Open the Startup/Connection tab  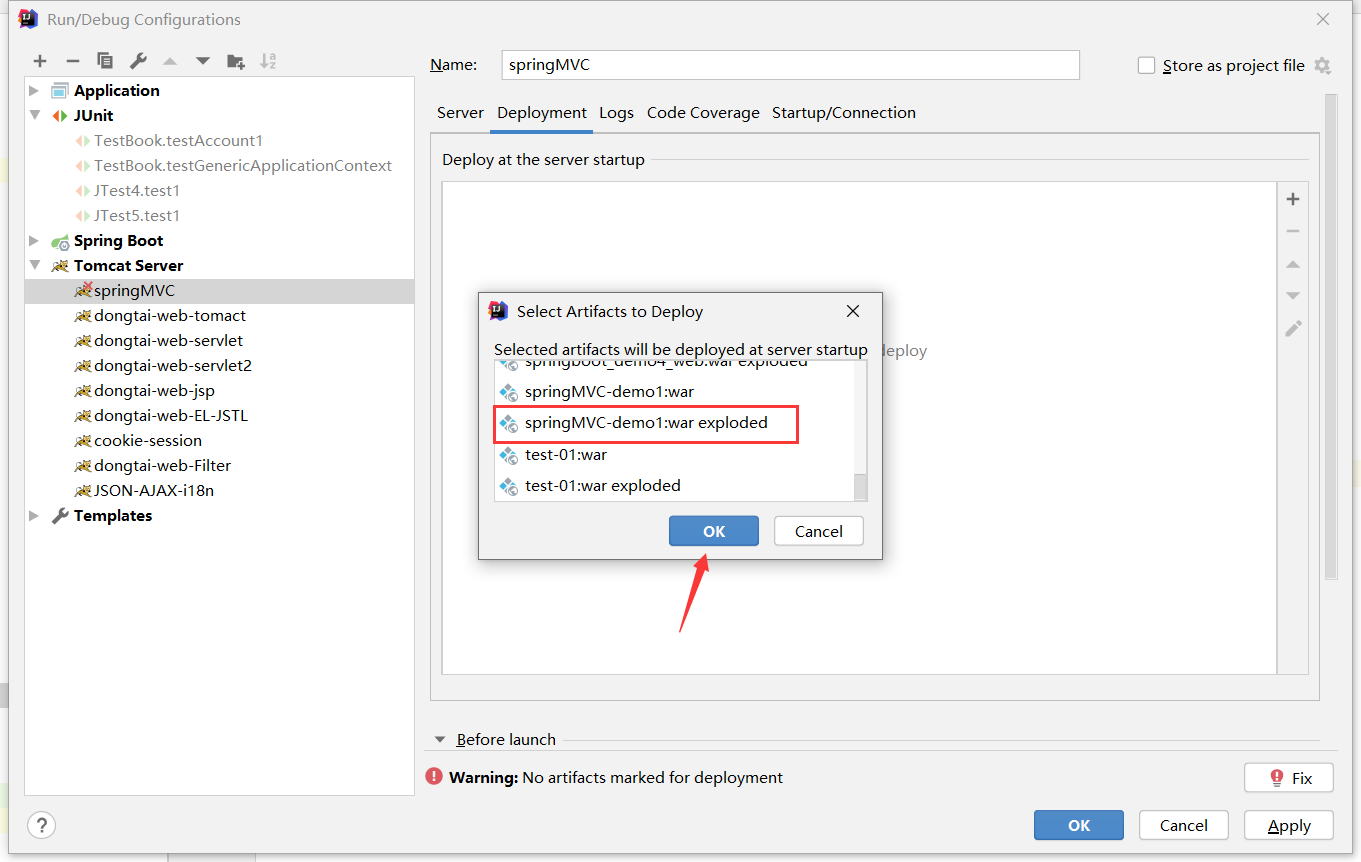click(844, 112)
